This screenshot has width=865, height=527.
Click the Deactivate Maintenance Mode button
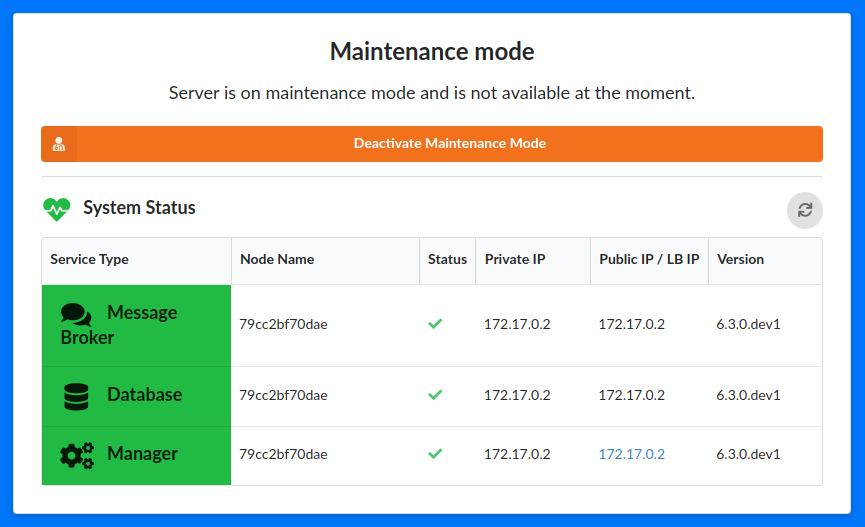click(432, 144)
